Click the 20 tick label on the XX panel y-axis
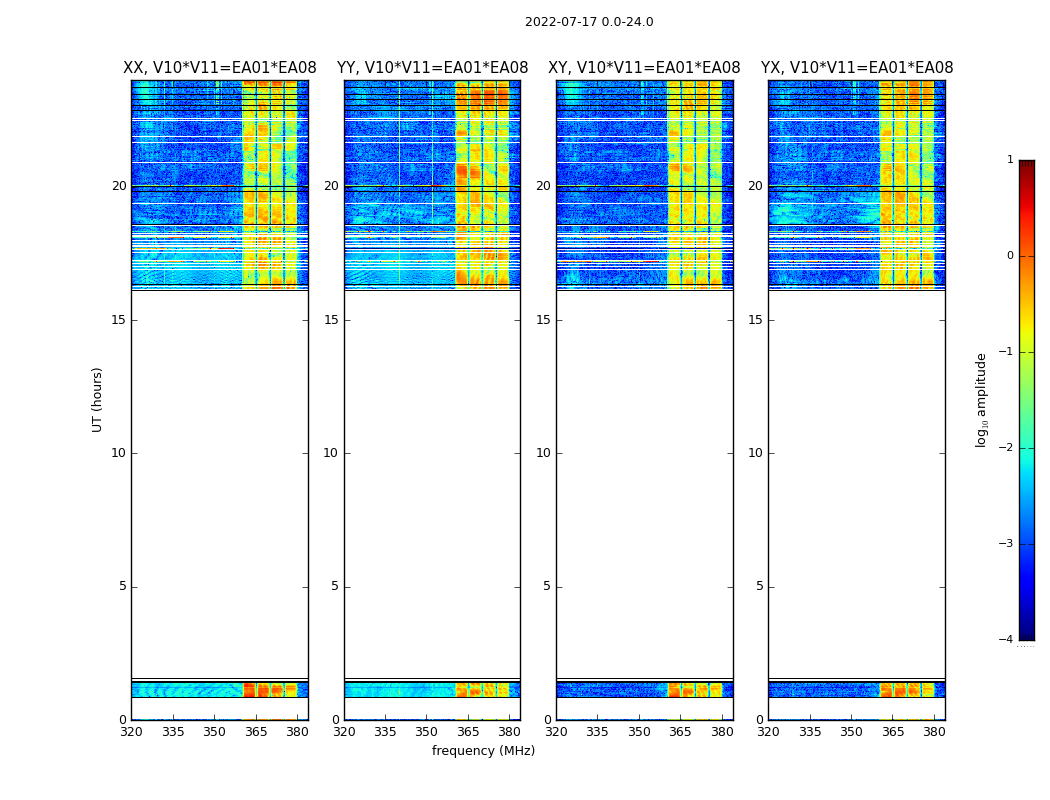 tap(119, 186)
